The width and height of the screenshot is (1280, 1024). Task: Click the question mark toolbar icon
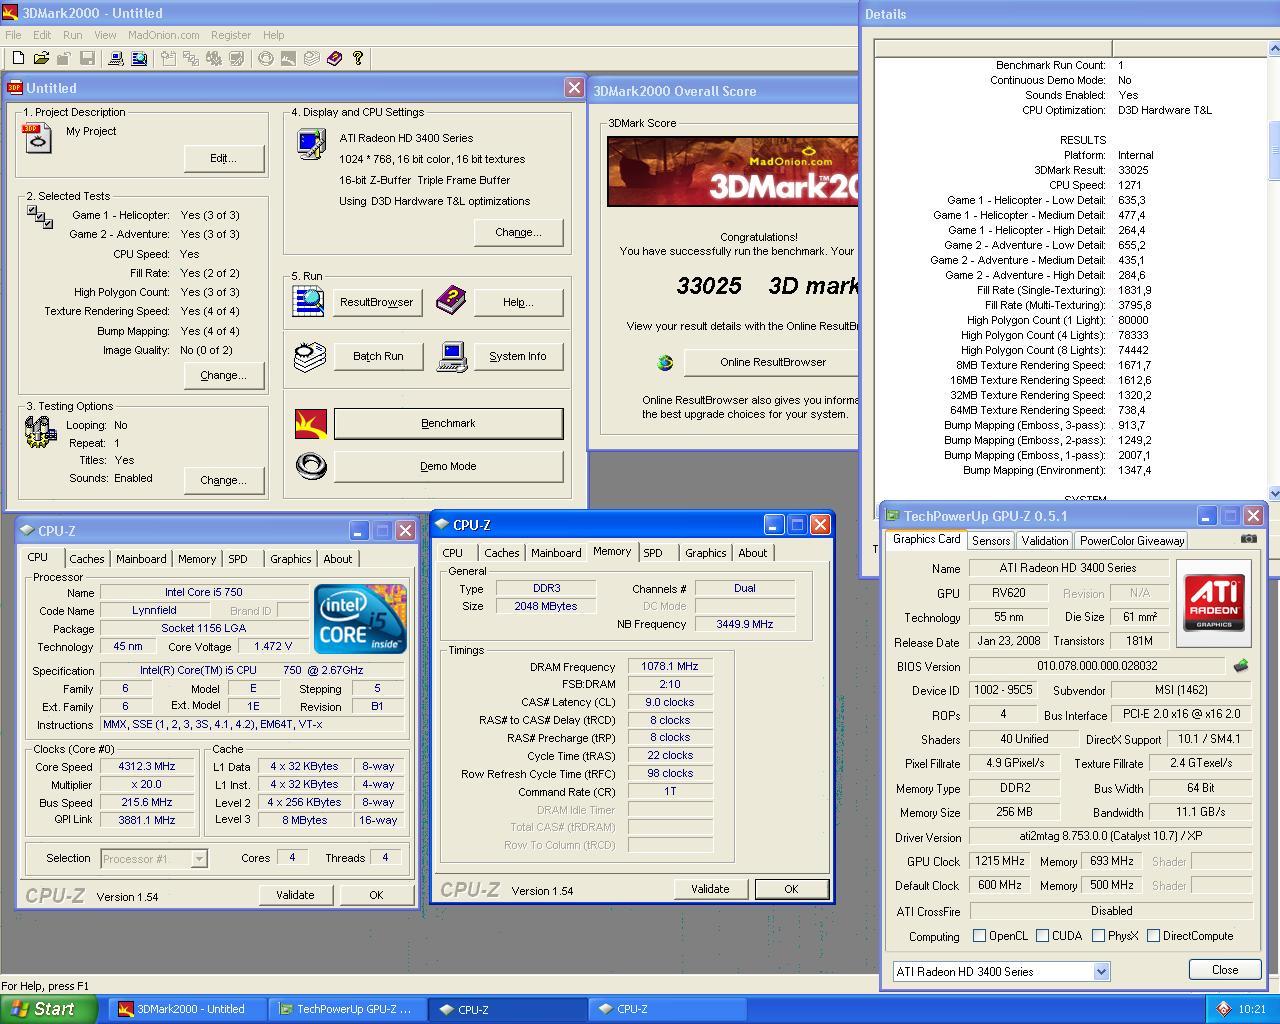(357, 59)
